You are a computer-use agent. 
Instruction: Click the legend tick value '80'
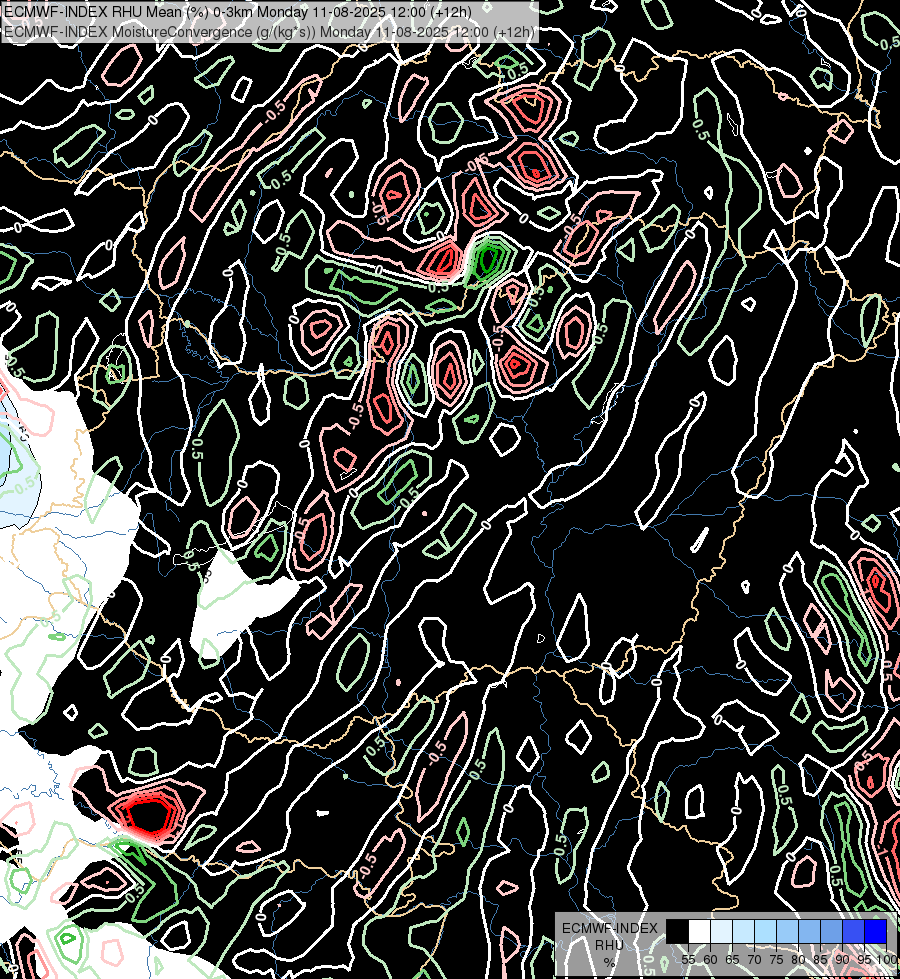(x=798, y=960)
